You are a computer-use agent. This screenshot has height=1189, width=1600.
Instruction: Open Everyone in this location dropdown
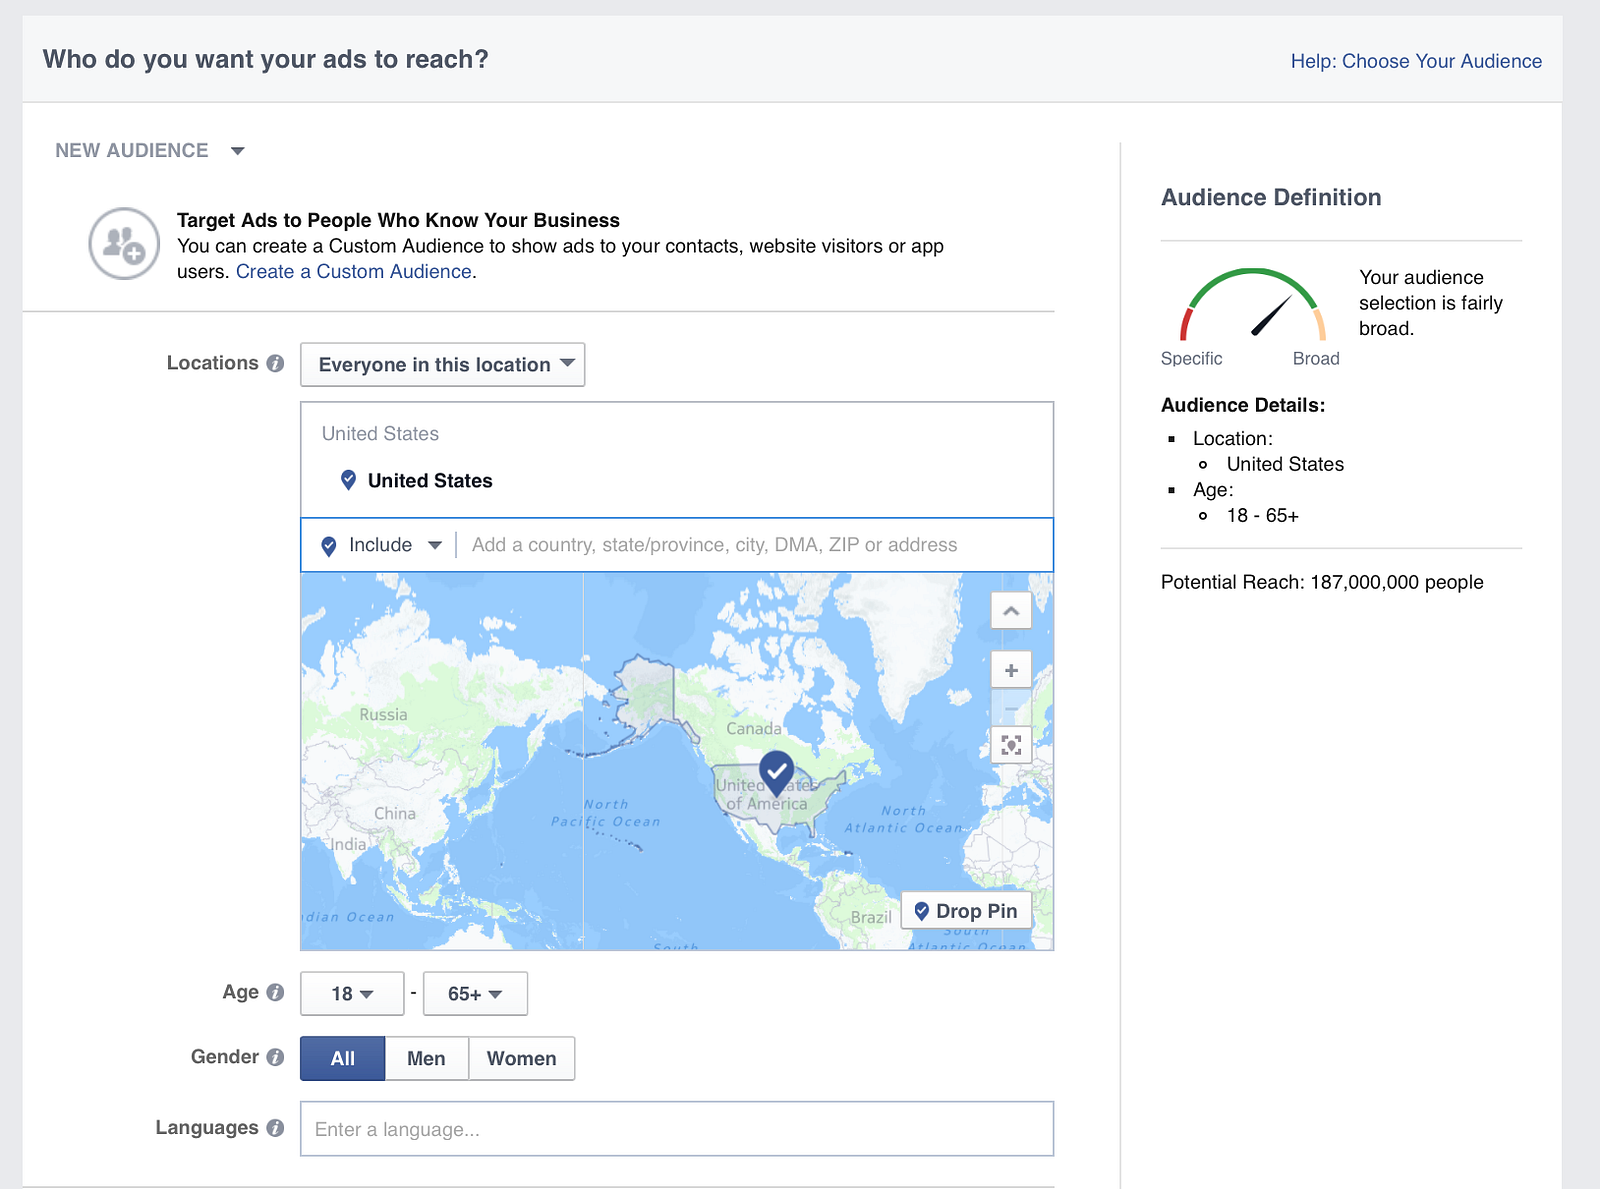click(x=442, y=365)
